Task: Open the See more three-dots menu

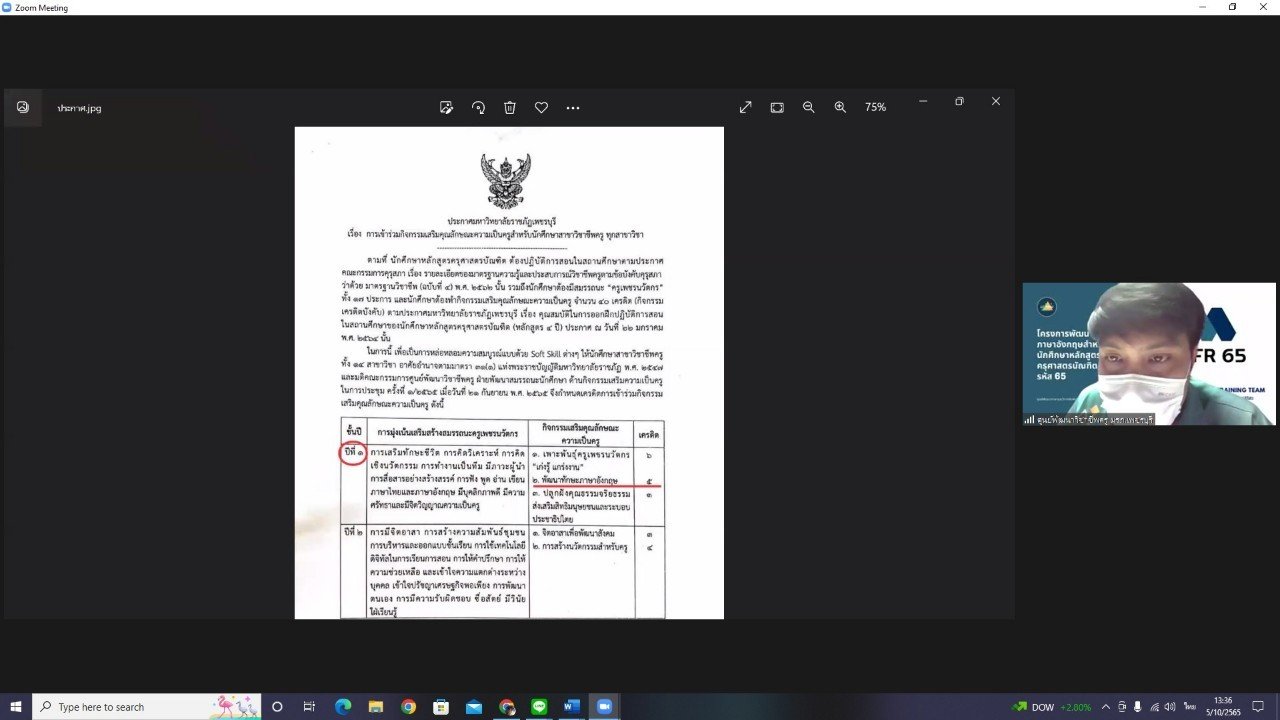Action: click(573, 107)
